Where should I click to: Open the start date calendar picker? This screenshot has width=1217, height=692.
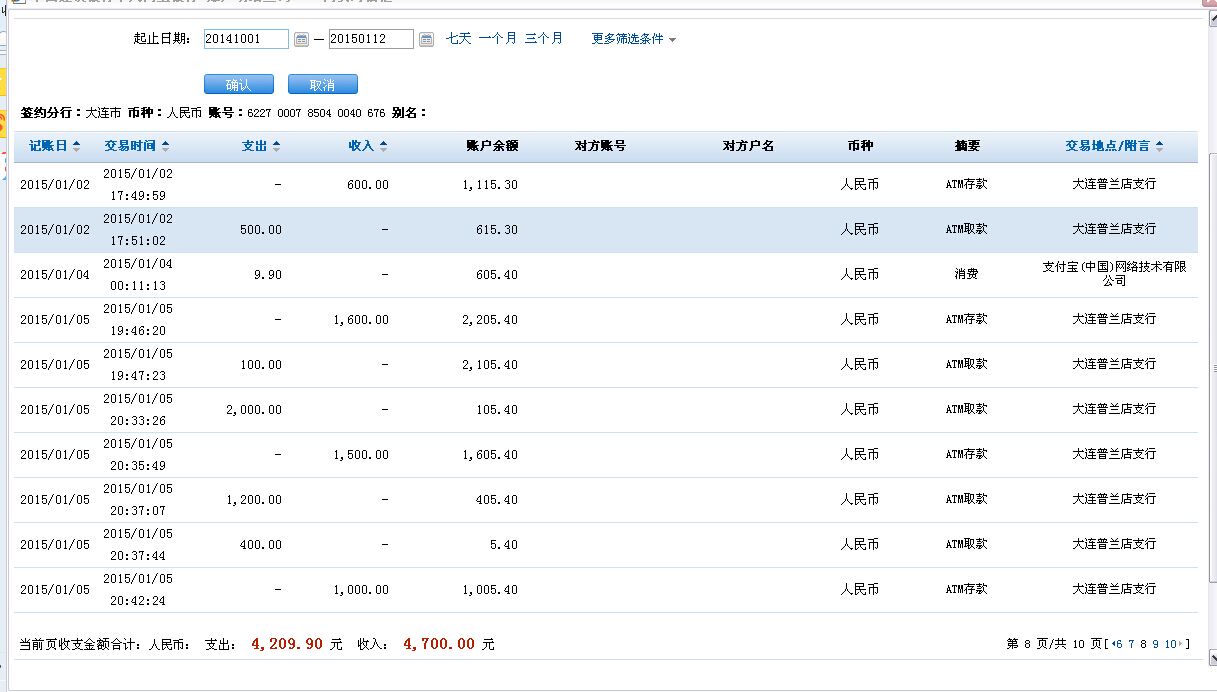pyautogui.click(x=301, y=39)
